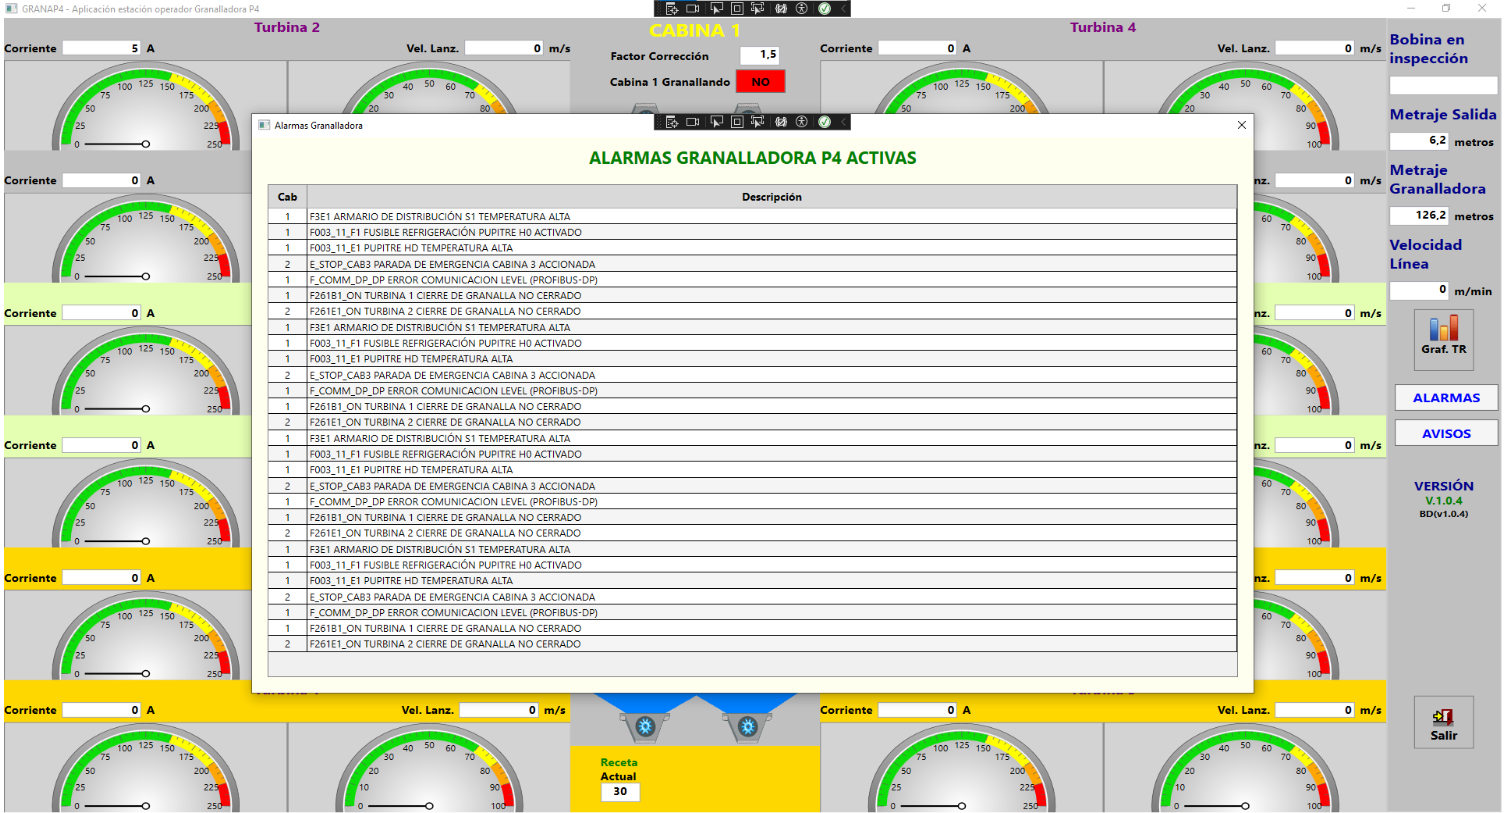Click the Receta Actual field showing 30
1505x813 pixels.
point(620,791)
